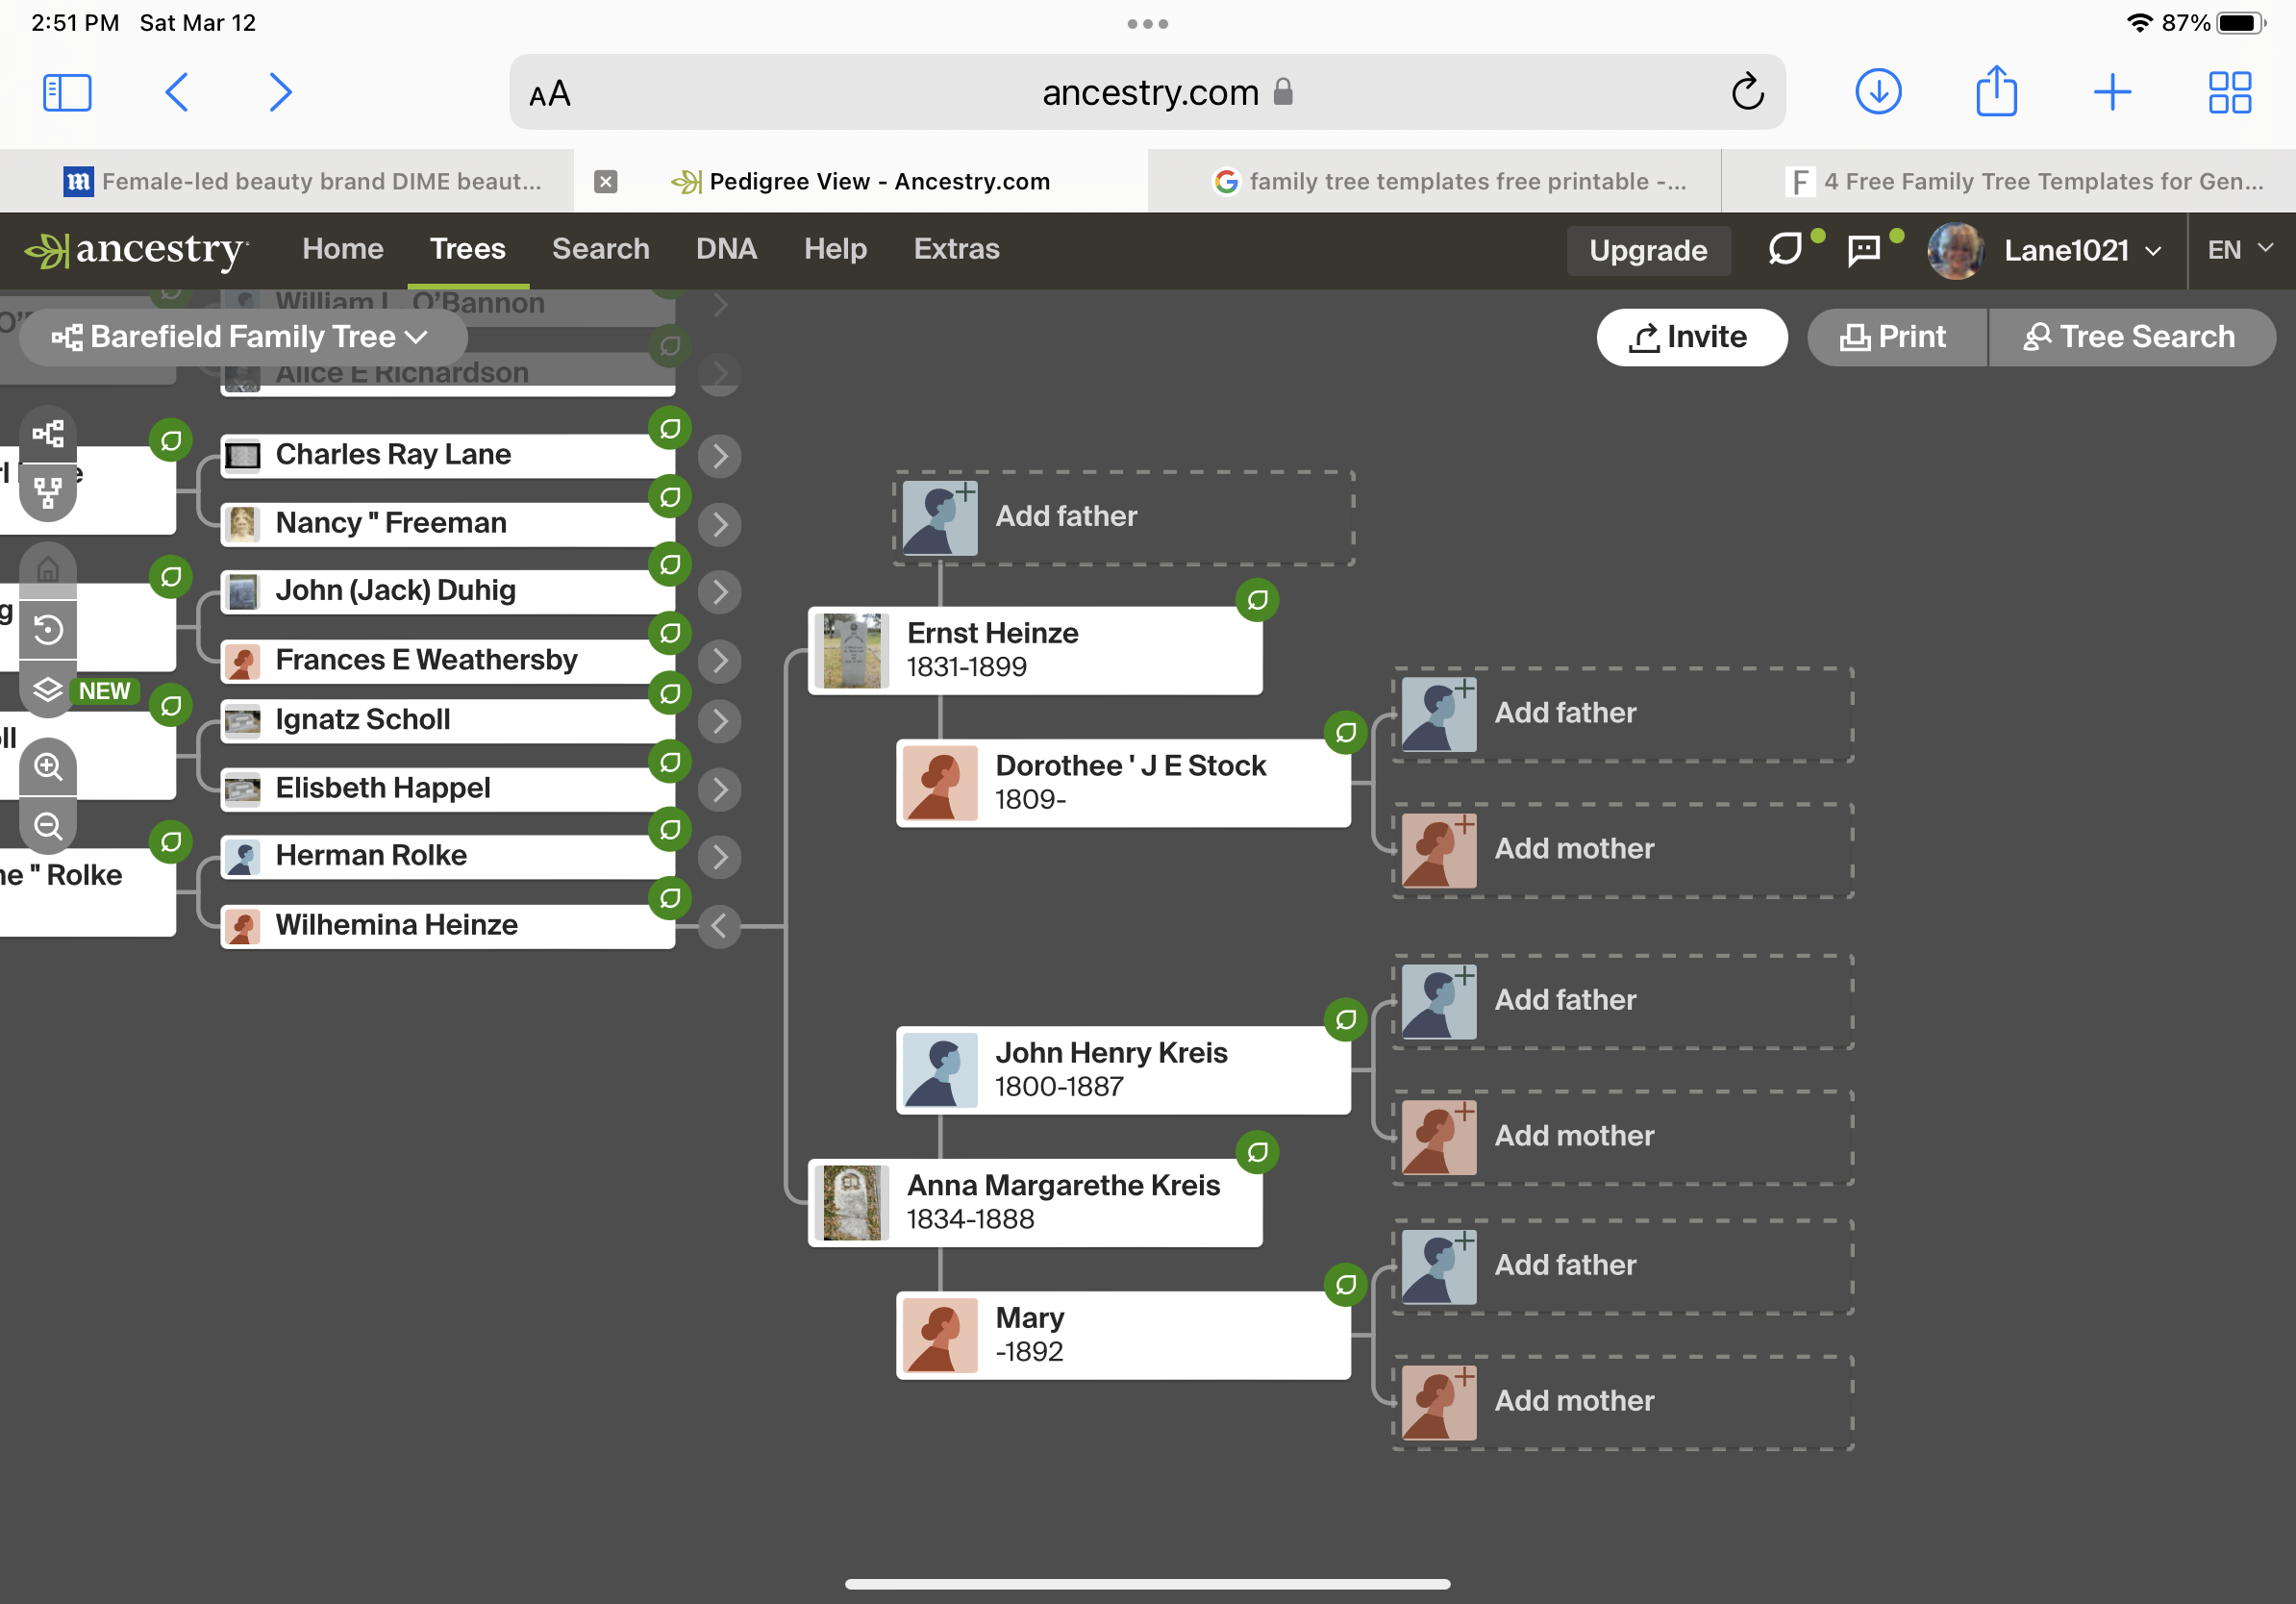The width and height of the screenshot is (2296, 1604).
Task: Click the green hint leaf on Ernst Heinze
Action: (1257, 600)
